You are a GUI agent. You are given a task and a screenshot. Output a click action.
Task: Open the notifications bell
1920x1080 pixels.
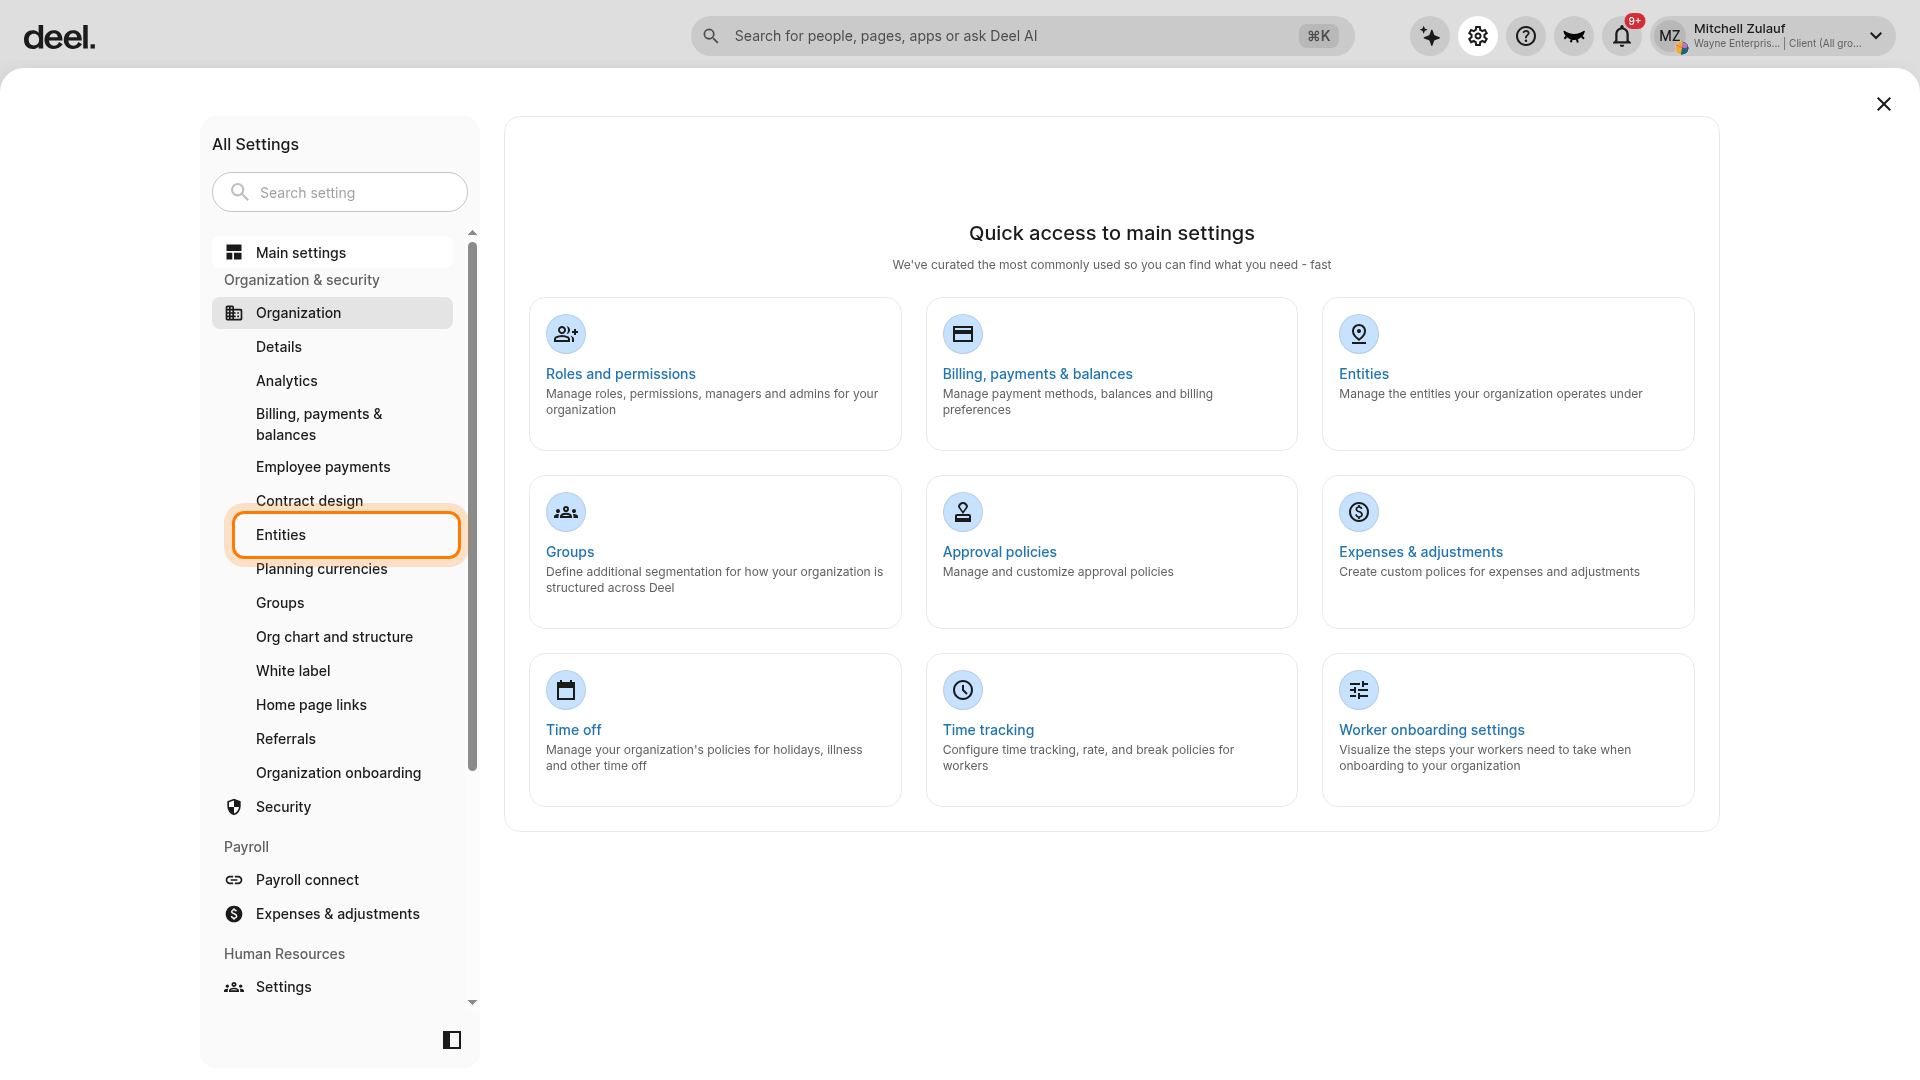click(1622, 37)
